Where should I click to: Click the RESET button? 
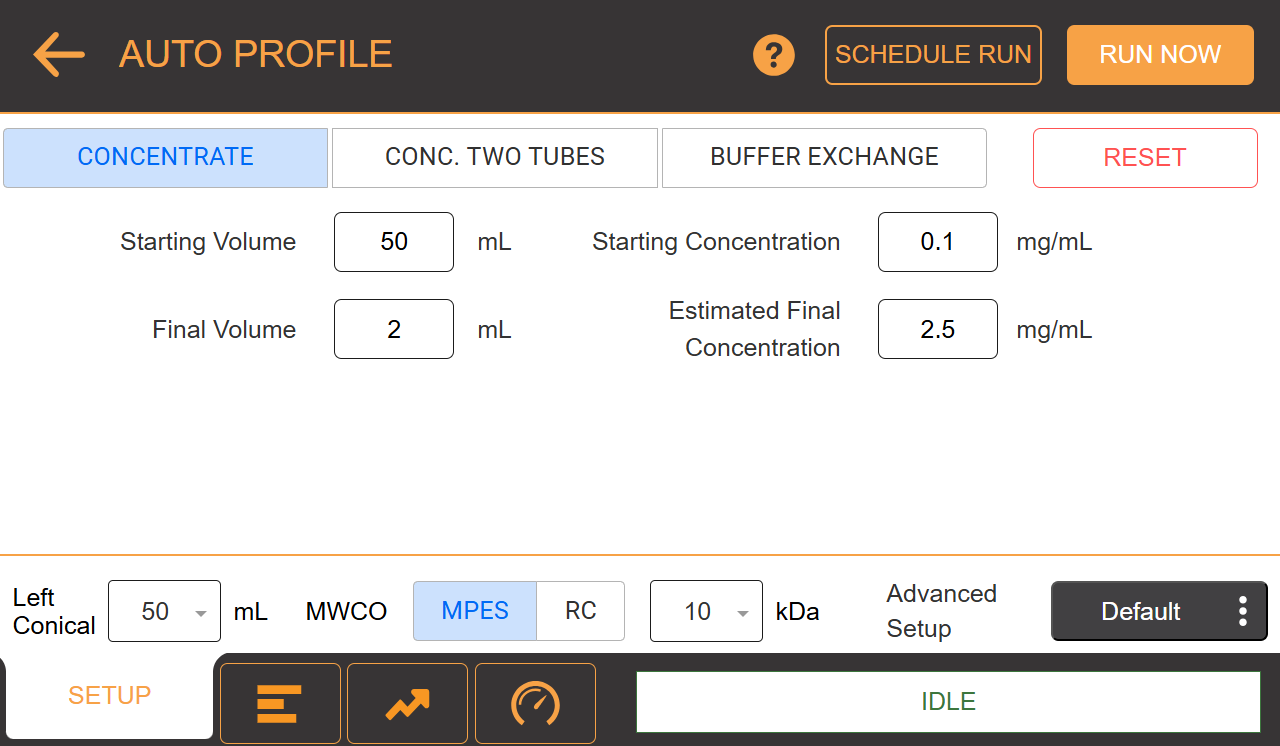click(x=1145, y=158)
